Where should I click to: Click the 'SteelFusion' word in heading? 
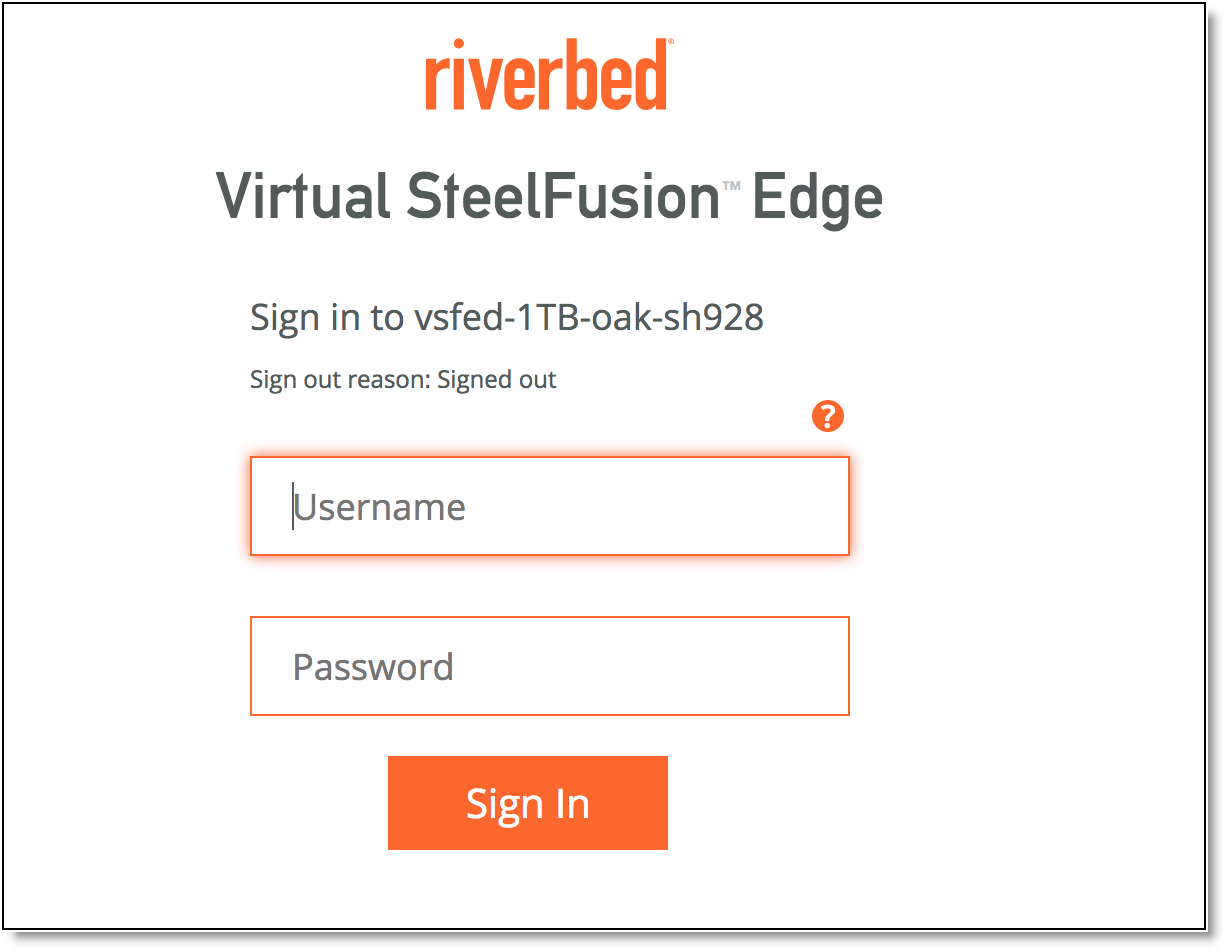tap(563, 196)
